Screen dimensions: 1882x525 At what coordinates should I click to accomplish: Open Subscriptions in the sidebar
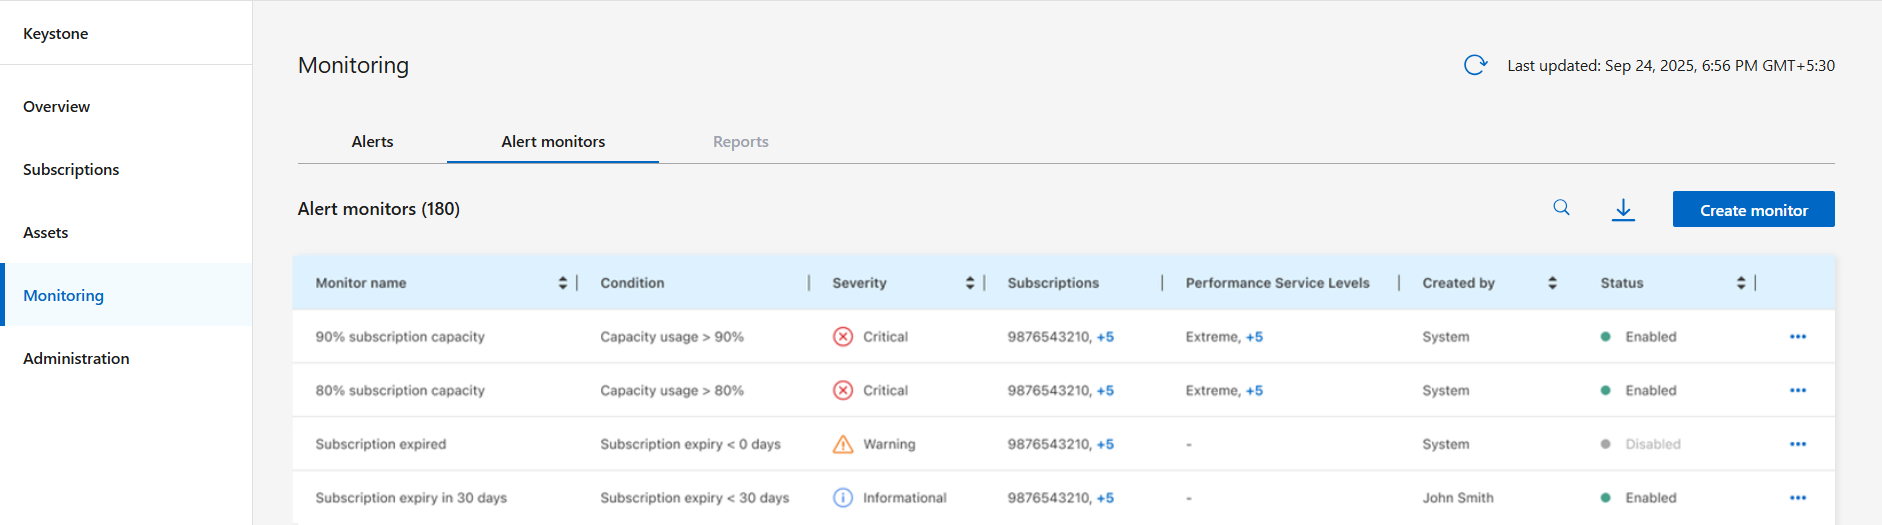tap(71, 170)
